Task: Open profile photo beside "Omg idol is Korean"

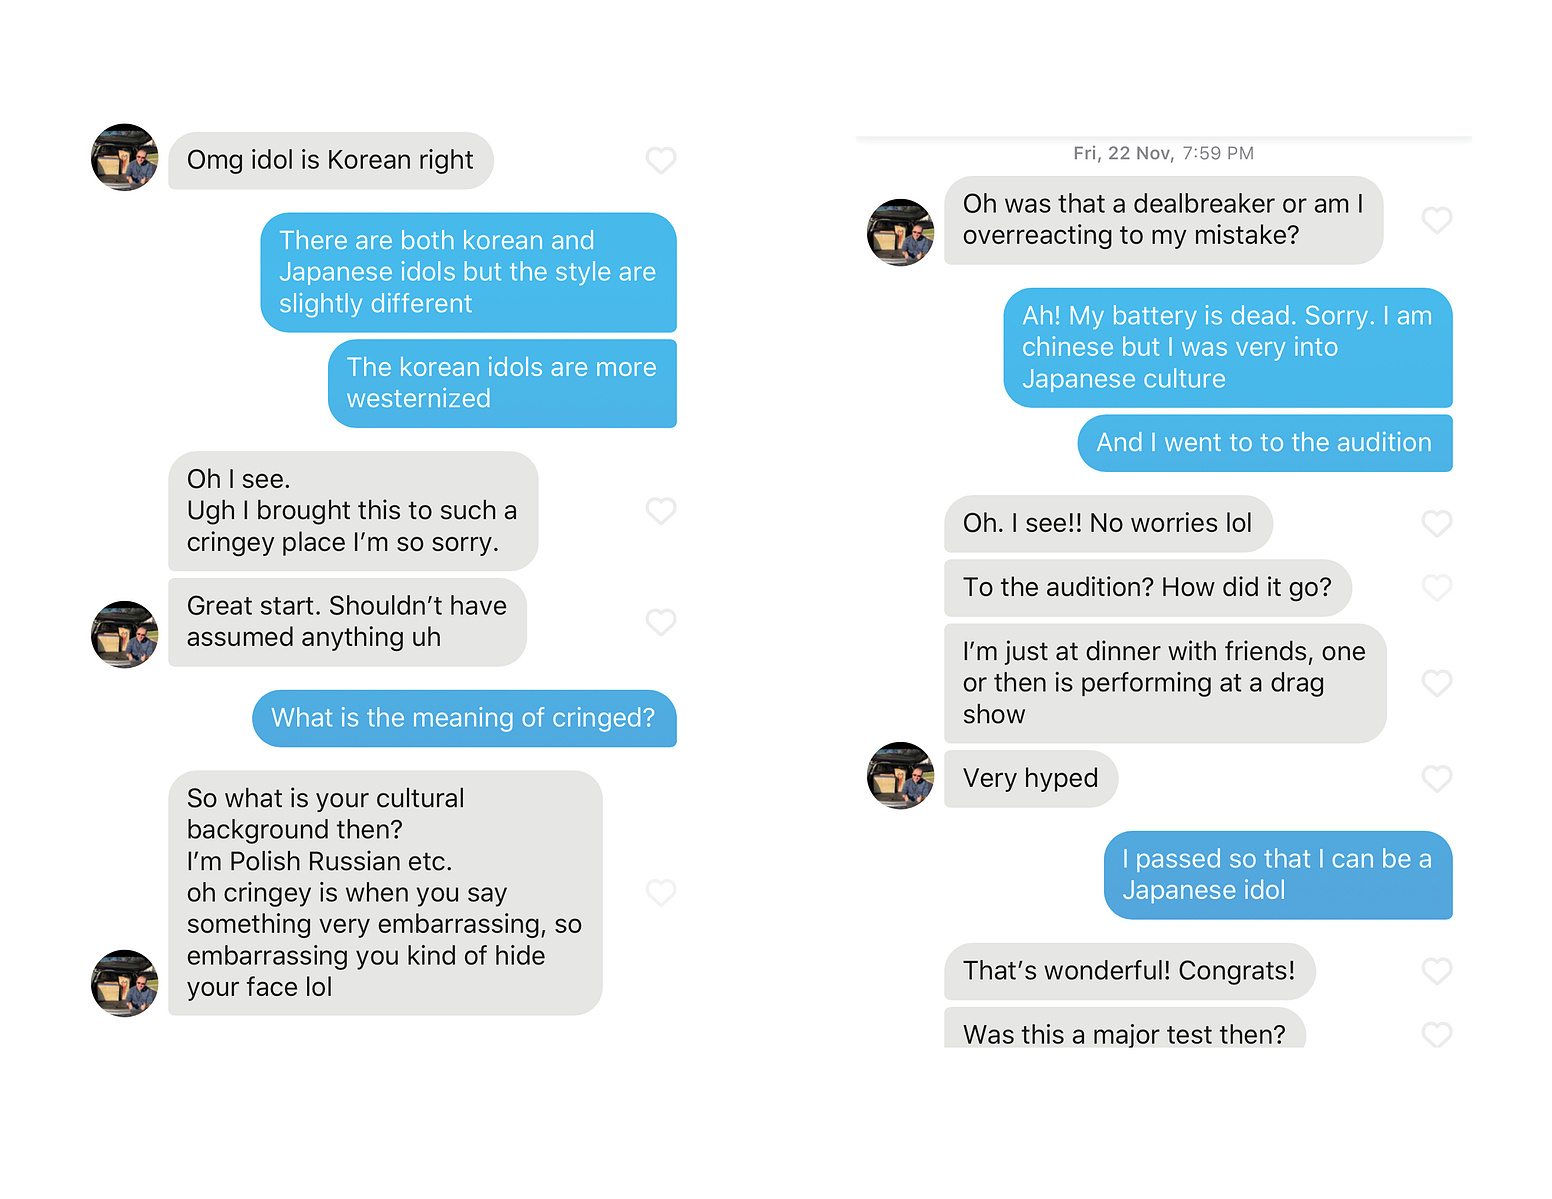Action: 125,157
